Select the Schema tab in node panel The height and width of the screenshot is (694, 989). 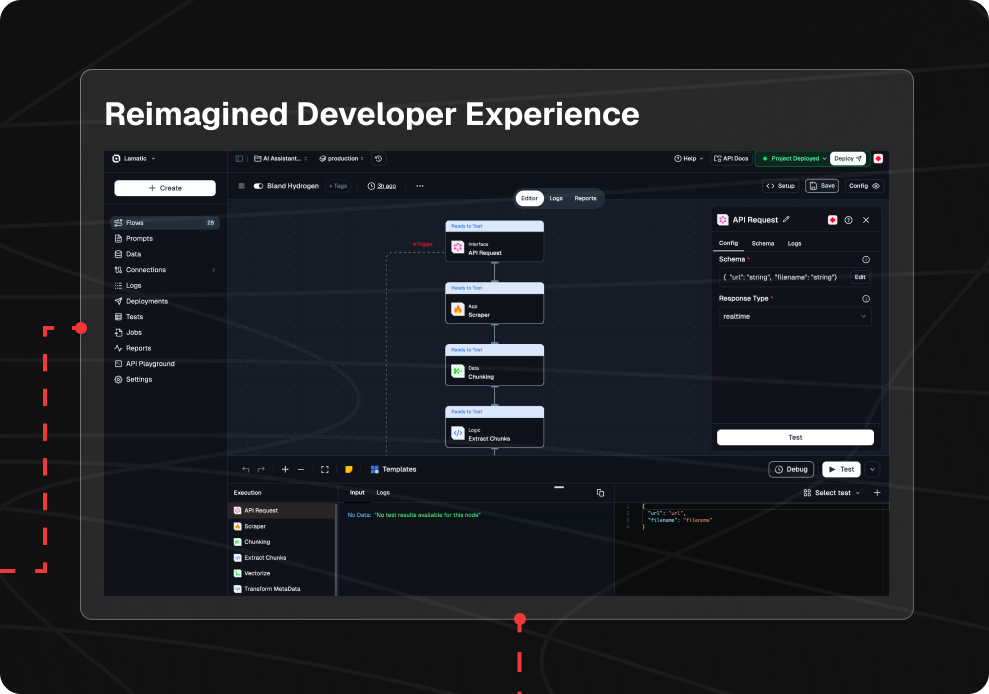coord(763,244)
